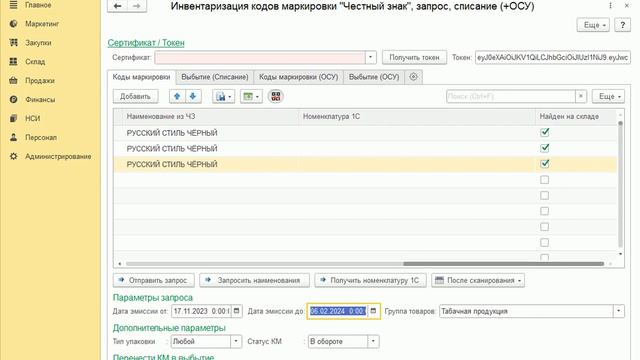The height and width of the screenshot is (360, 640).
Task: Open help with the question mark
Action: click(x=622, y=25)
